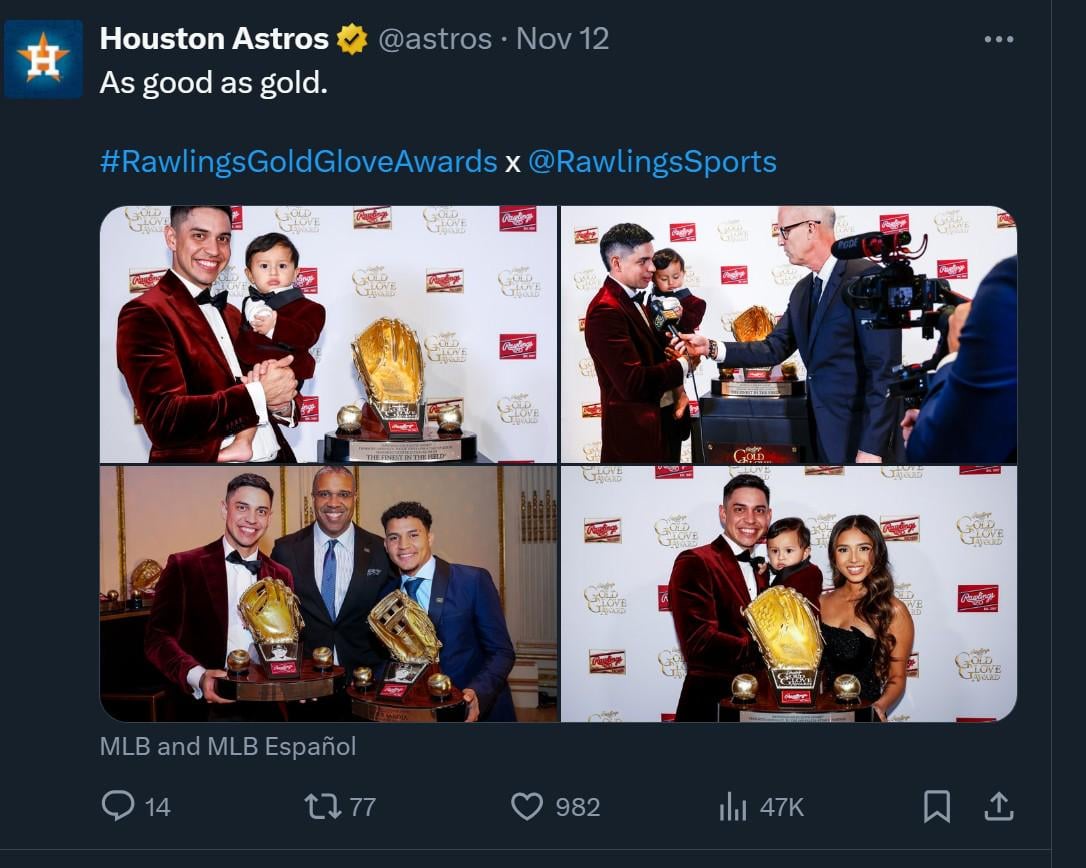Open photo of player holding baby by trophy
Screen dimensions: 1086x868
328,334
